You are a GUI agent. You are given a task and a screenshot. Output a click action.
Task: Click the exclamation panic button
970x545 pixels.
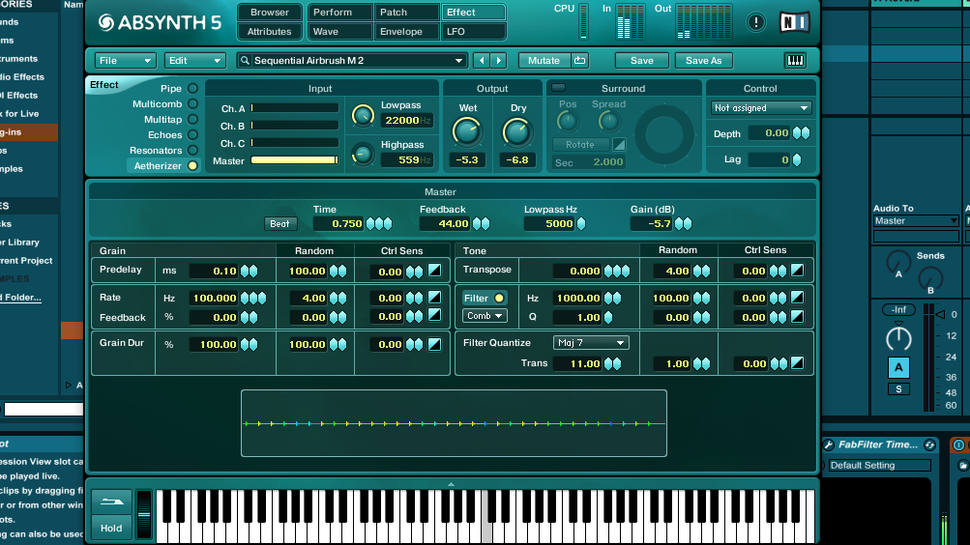click(x=756, y=22)
